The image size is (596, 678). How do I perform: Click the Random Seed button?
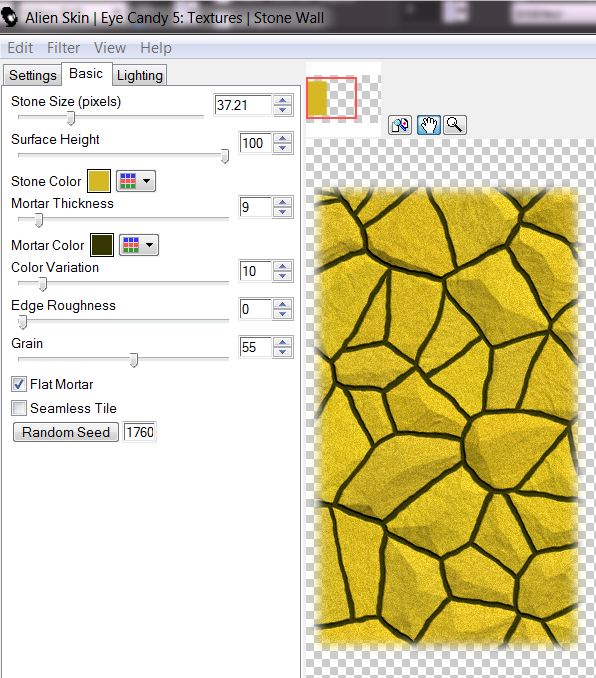66,432
